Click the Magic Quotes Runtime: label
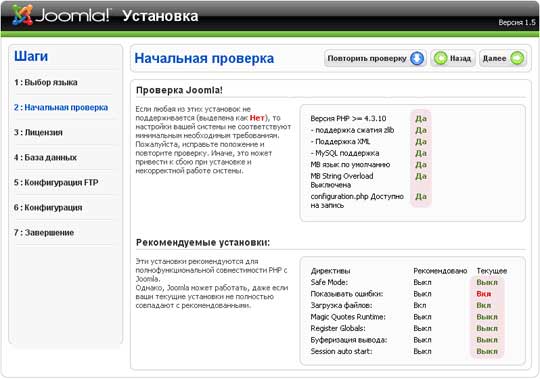The width and height of the screenshot is (540, 379). point(348,317)
